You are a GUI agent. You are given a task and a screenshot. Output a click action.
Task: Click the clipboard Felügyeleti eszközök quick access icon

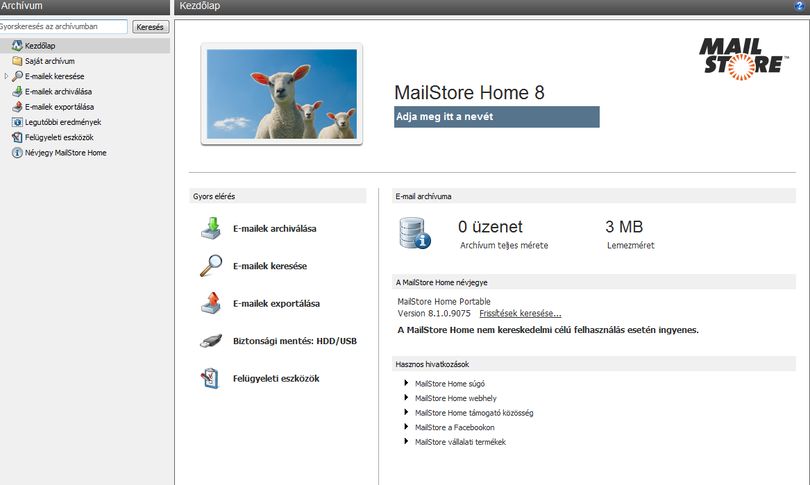[x=210, y=378]
